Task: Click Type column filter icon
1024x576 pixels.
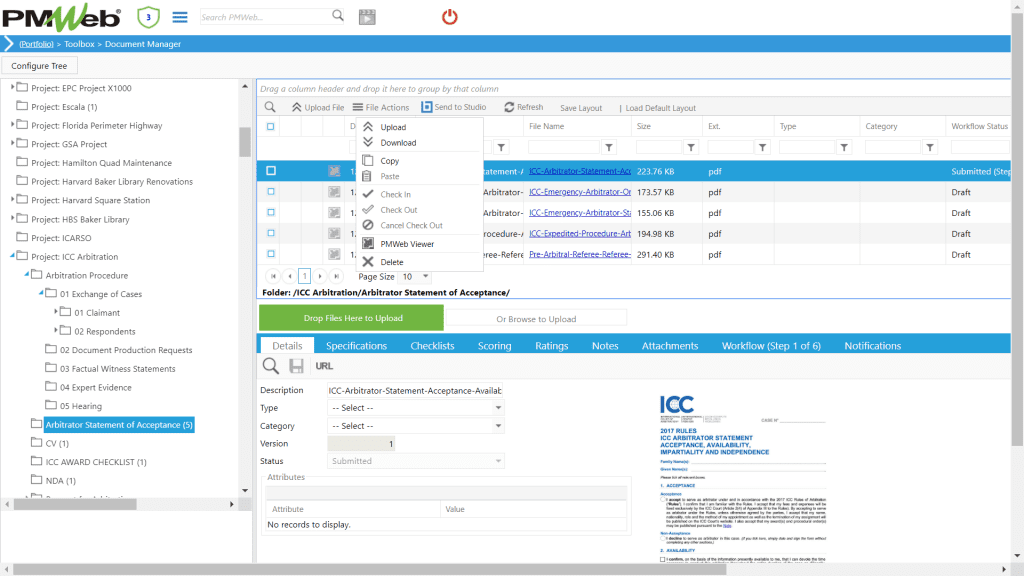Action: [844, 148]
